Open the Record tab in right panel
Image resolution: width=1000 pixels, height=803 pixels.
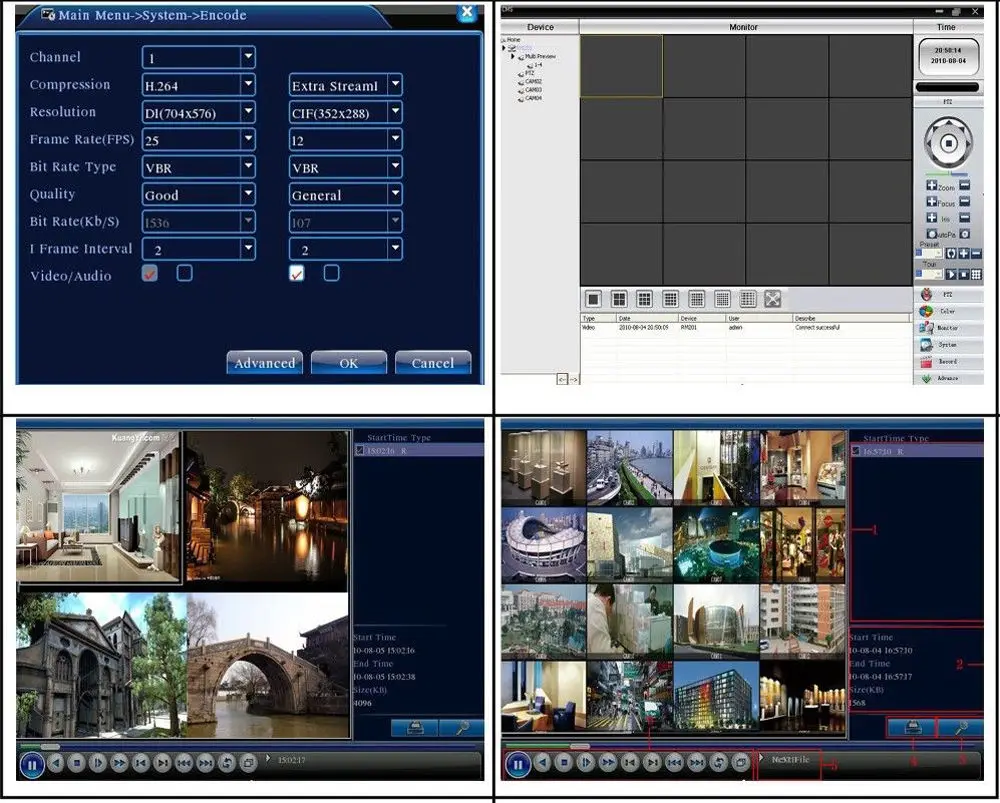coord(947,361)
